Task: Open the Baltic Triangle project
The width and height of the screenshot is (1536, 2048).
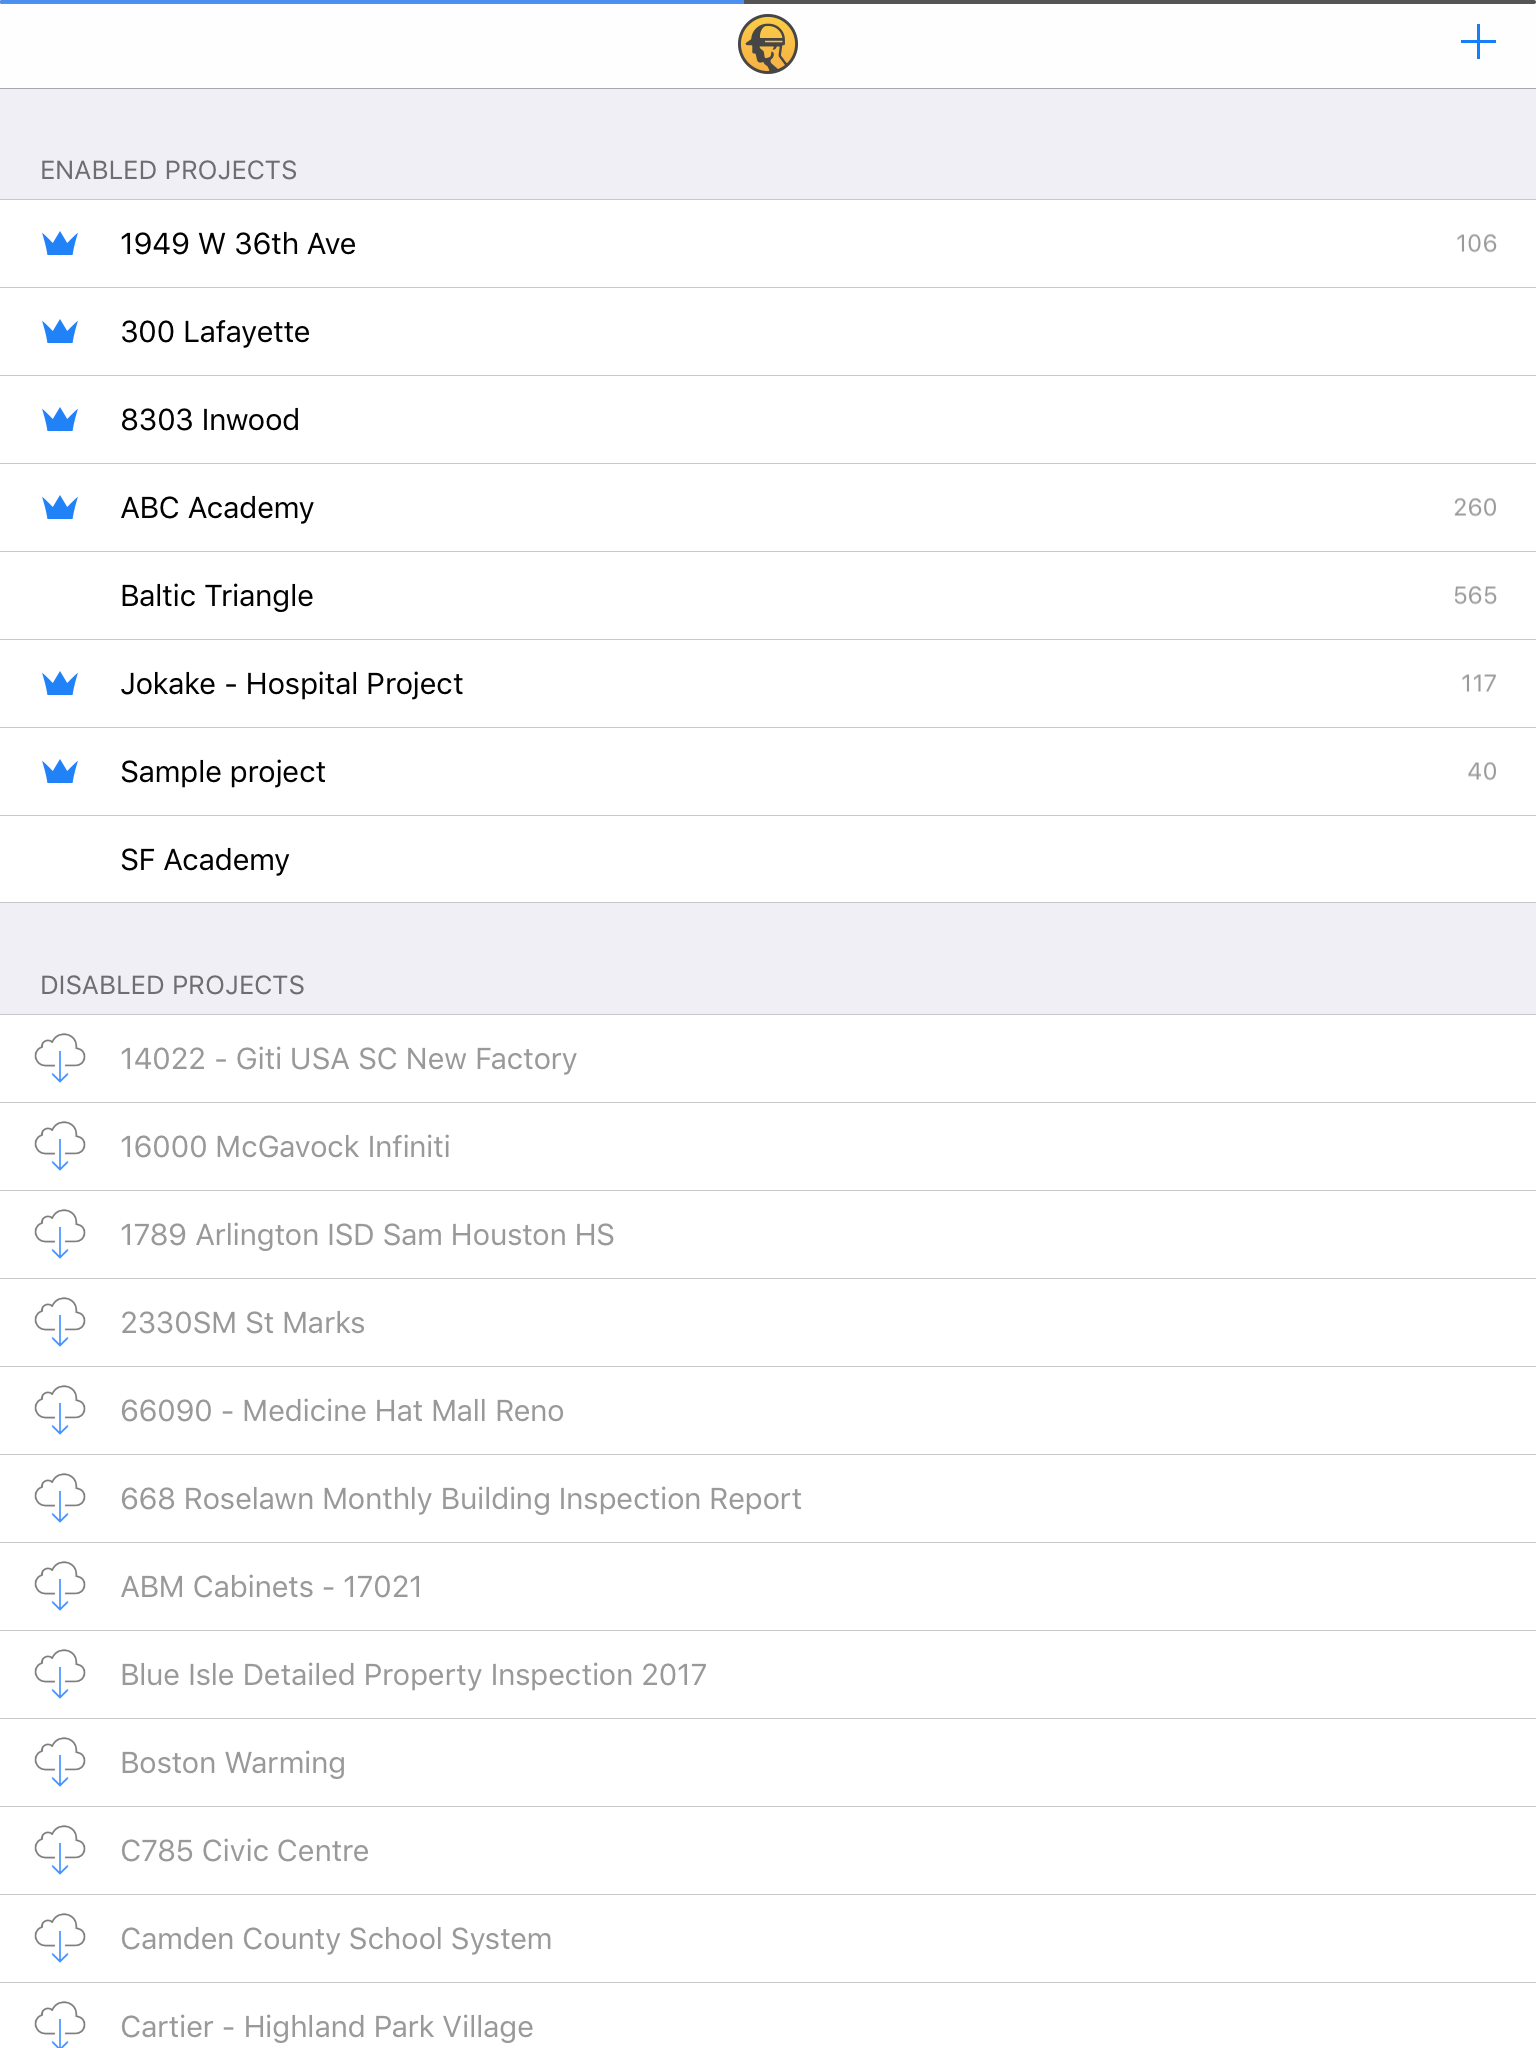Action: (x=768, y=596)
